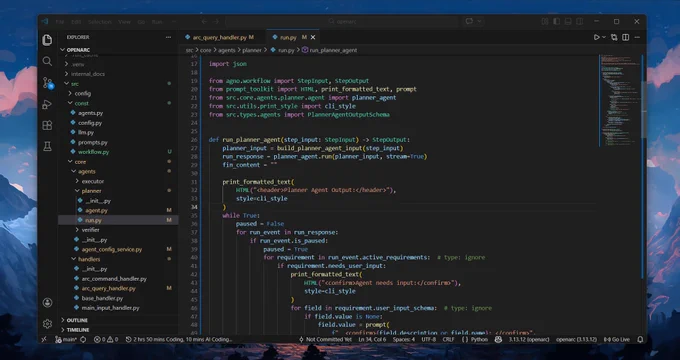Collapse the handlers folder

click(x=89, y=259)
